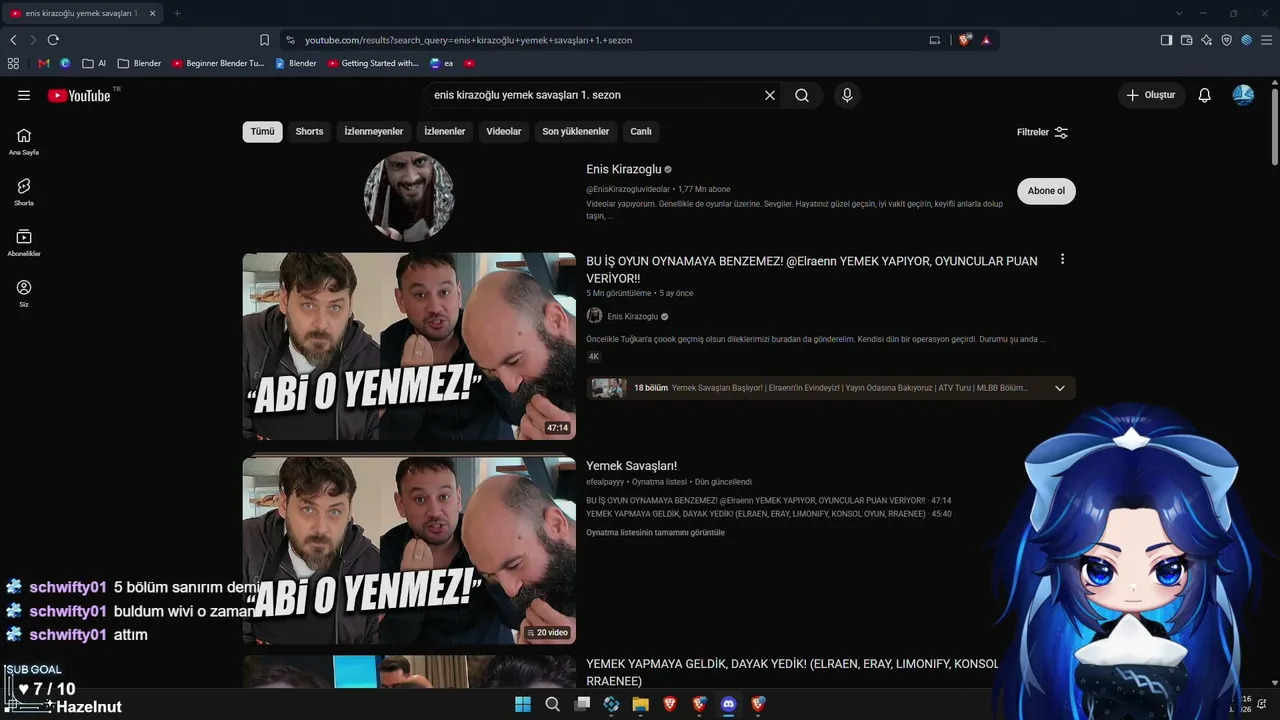Play the 47:14 video thumbnail
The height and width of the screenshot is (720, 1280).
(409, 346)
